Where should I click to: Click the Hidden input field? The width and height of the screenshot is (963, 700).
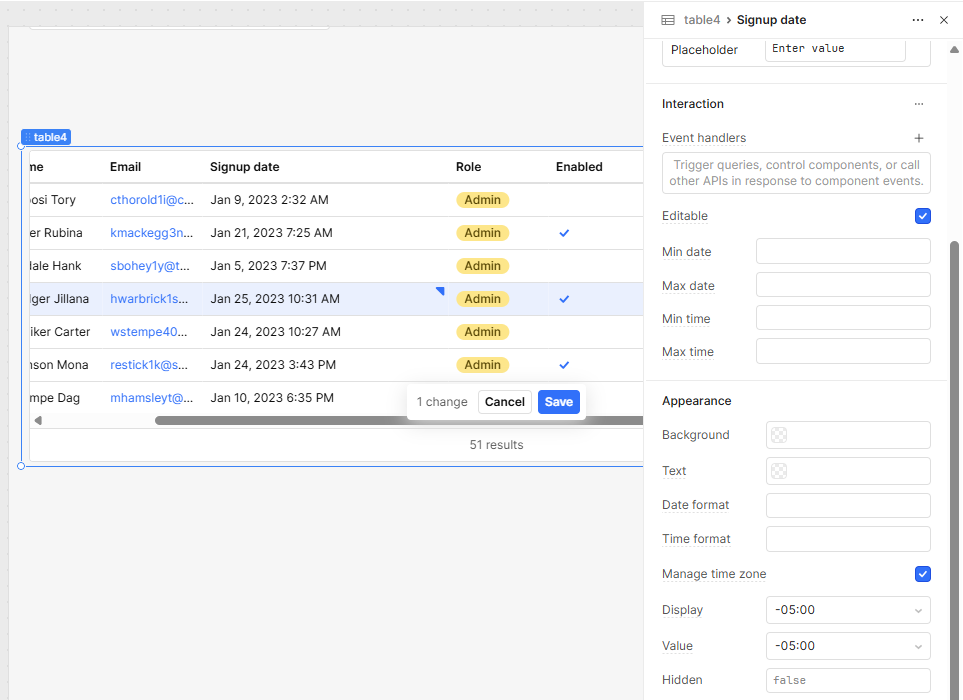(x=848, y=680)
